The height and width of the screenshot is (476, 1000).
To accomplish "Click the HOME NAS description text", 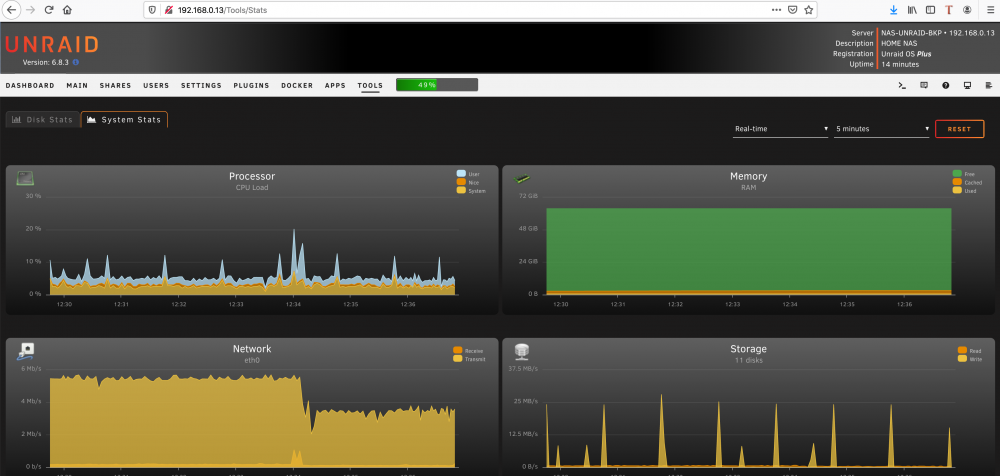I will point(899,43).
